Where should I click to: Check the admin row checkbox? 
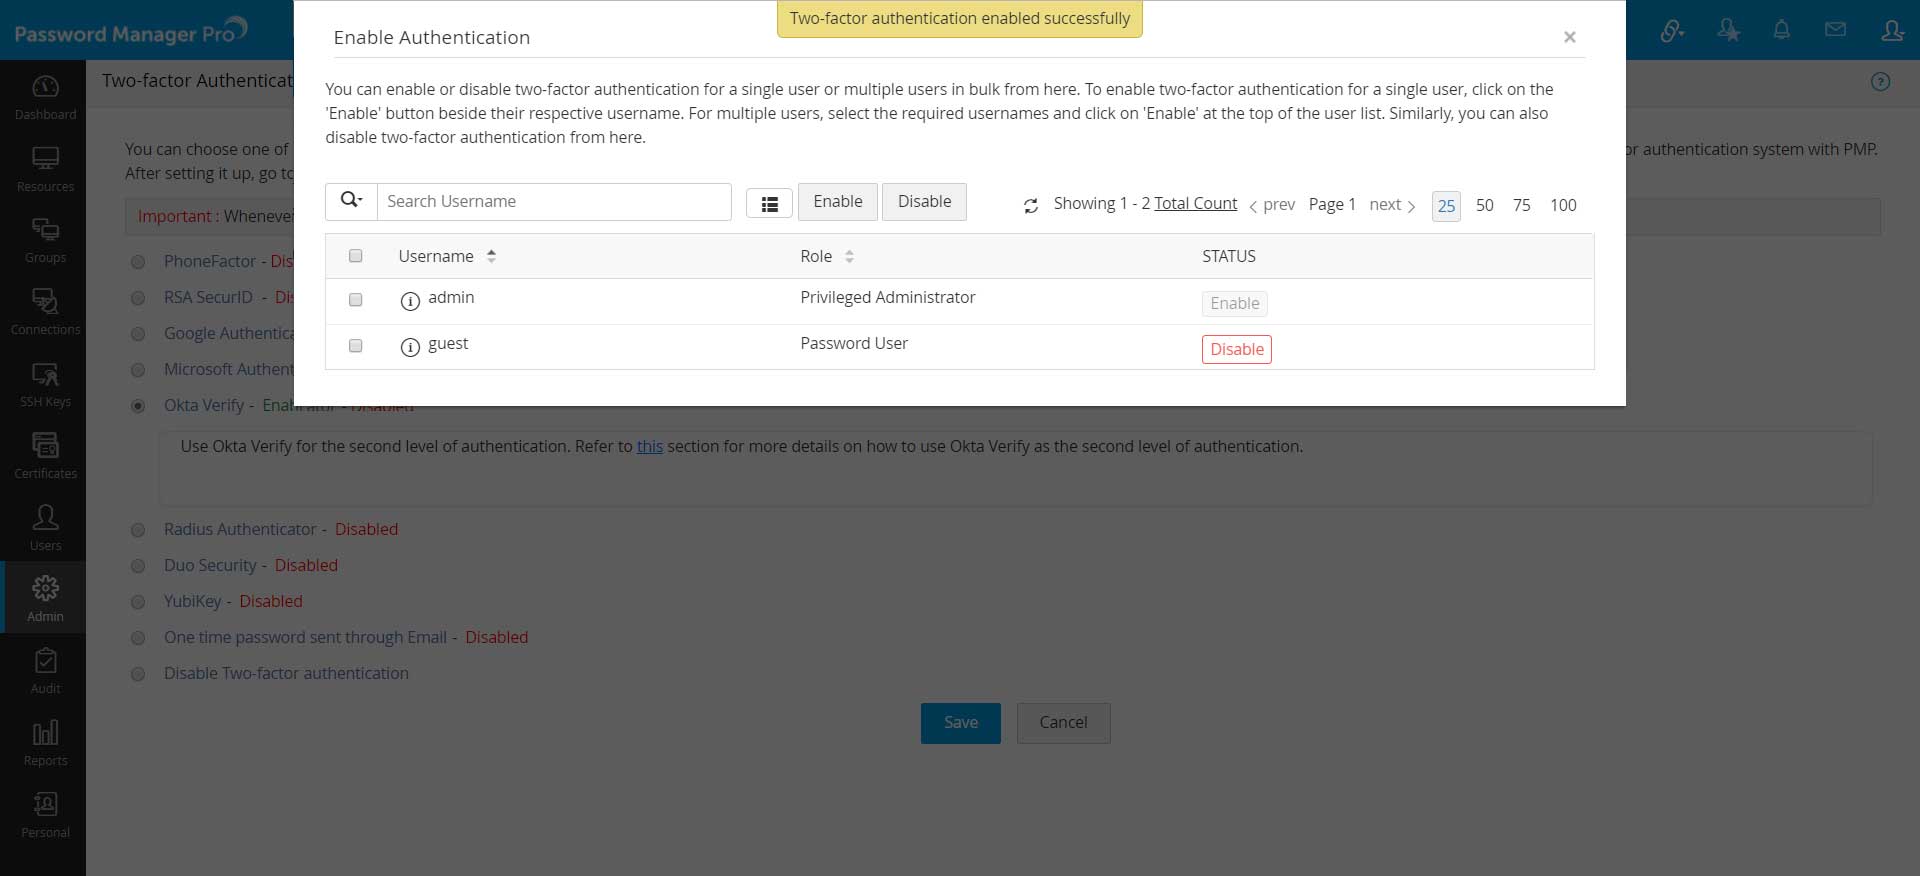tap(355, 299)
